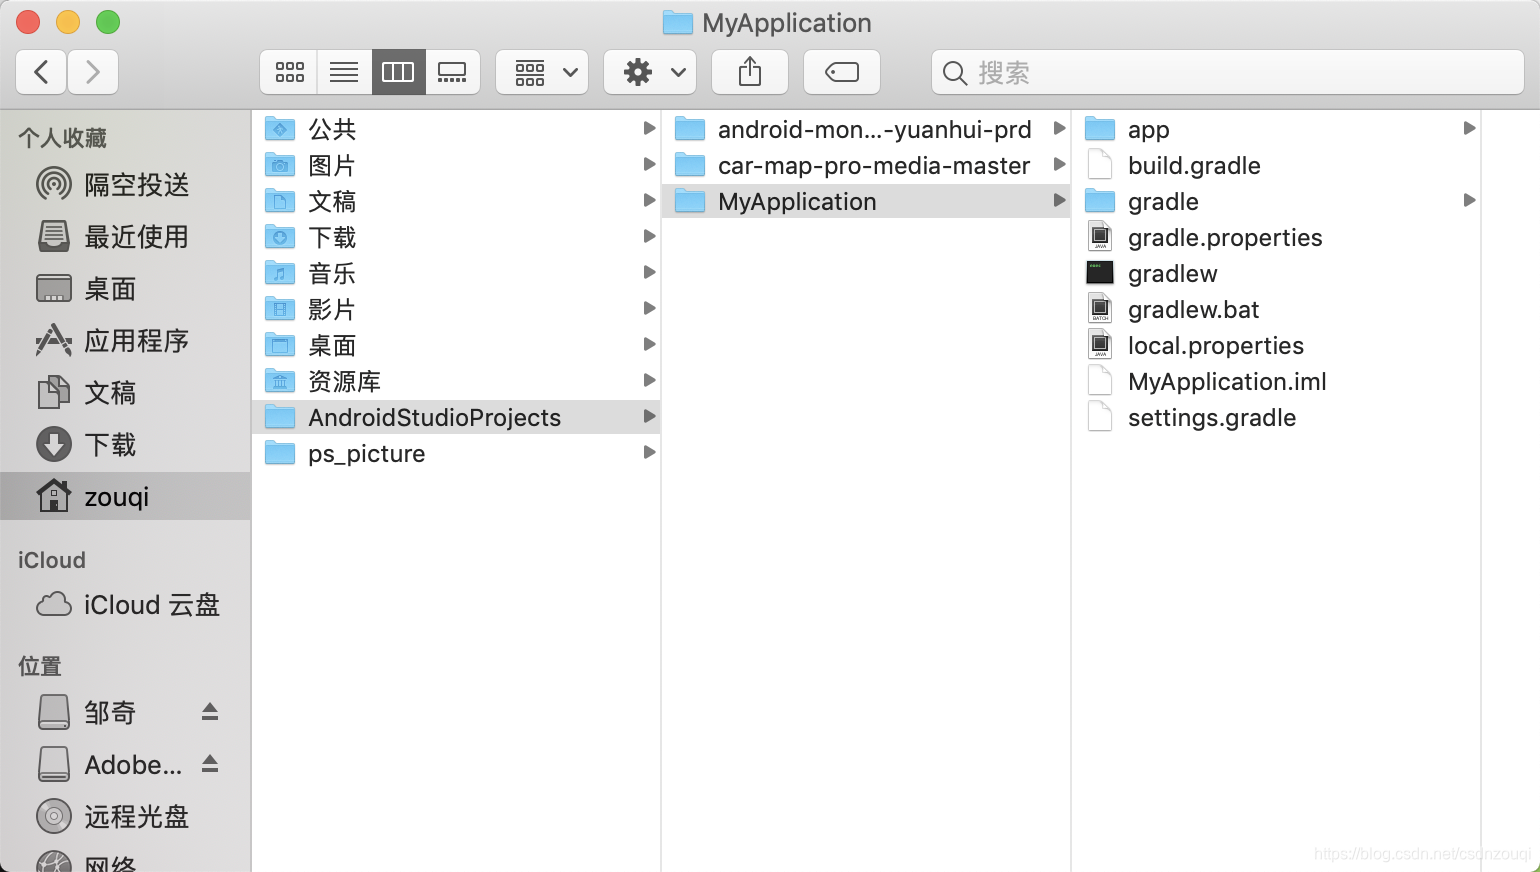Select the car-map-pro-media-master folder
Screen dimensions: 1540x872
pos(866,165)
